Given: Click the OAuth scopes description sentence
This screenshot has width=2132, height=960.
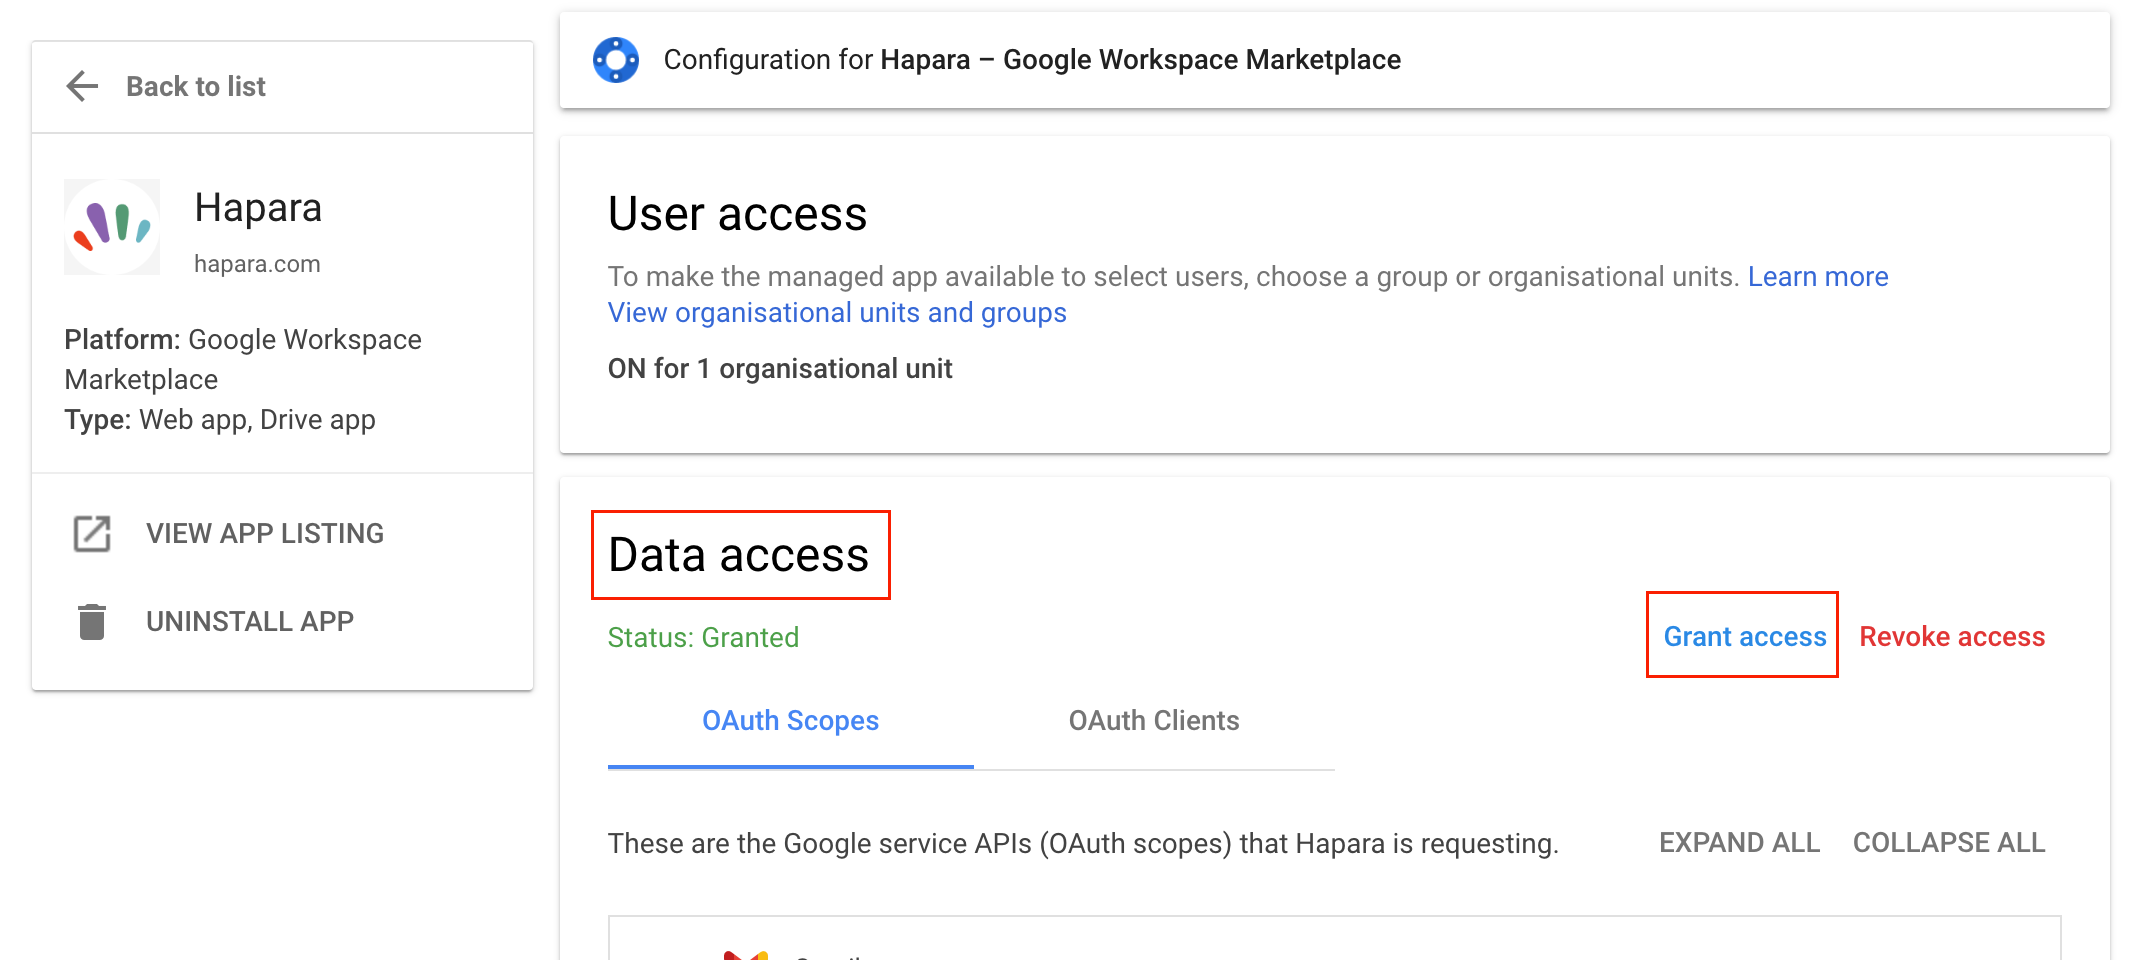Looking at the screenshot, I should pyautogui.click(x=1083, y=844).
